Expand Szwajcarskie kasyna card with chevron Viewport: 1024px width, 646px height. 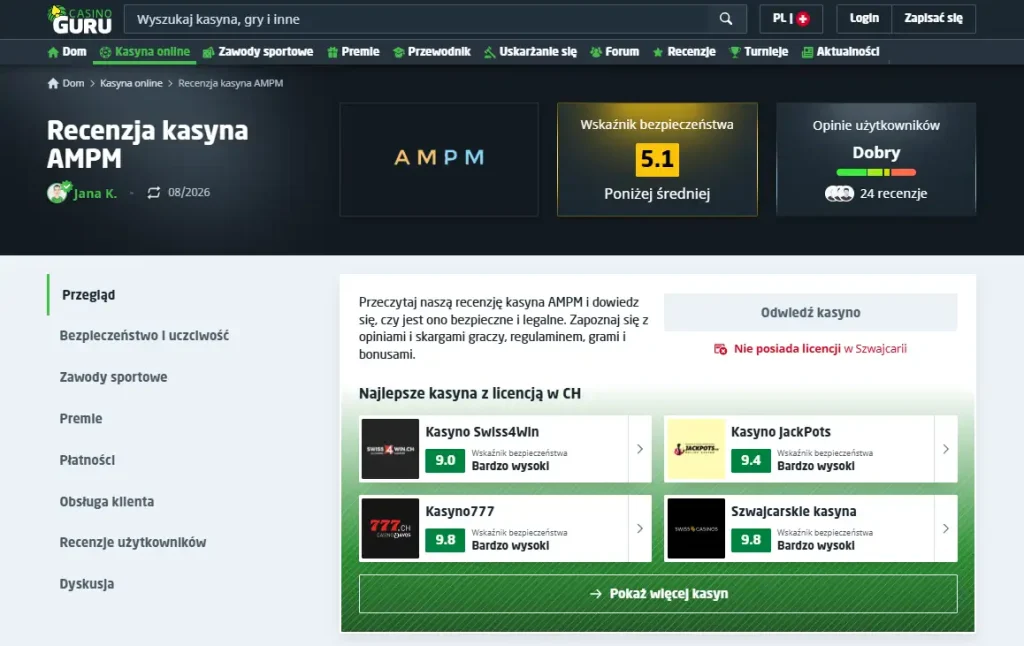(x=946, y=528)
